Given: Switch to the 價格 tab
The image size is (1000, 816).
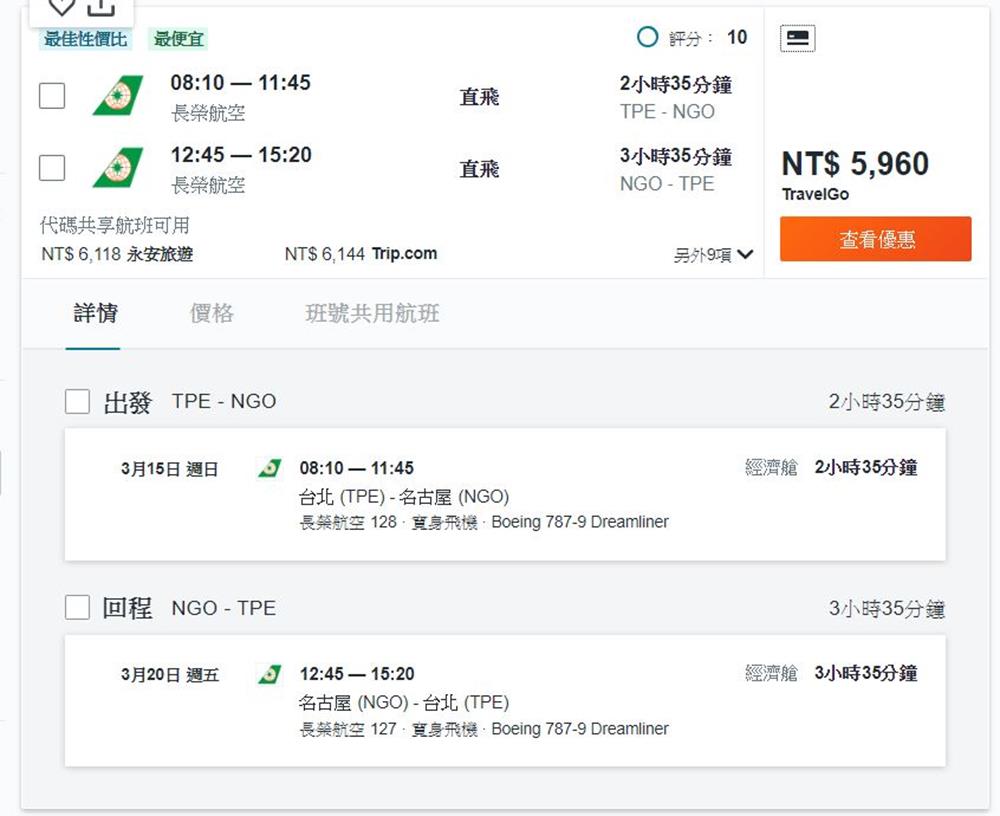Looking at the screenshot, I should point(212,314).
